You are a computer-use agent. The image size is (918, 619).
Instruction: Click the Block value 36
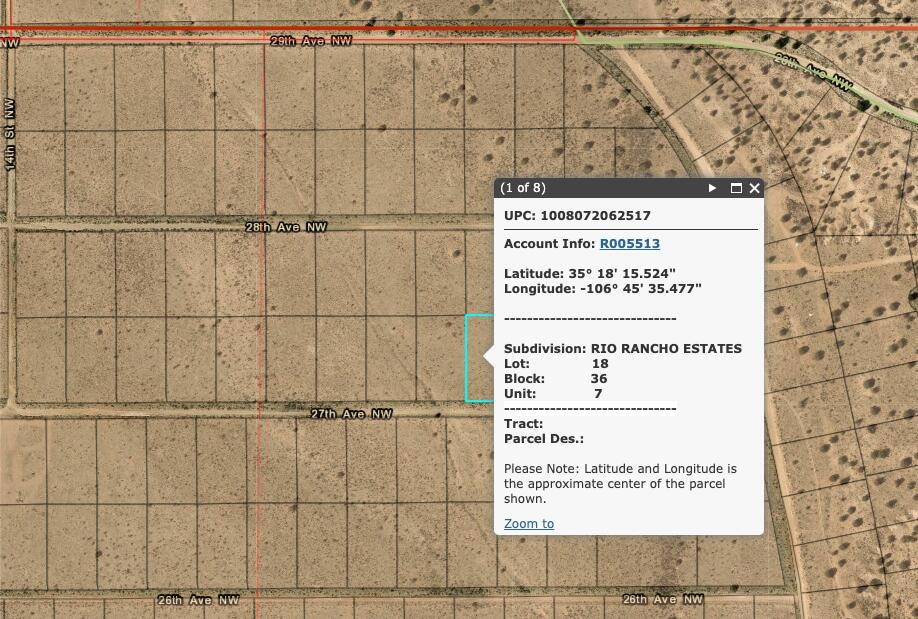[599, 379]
